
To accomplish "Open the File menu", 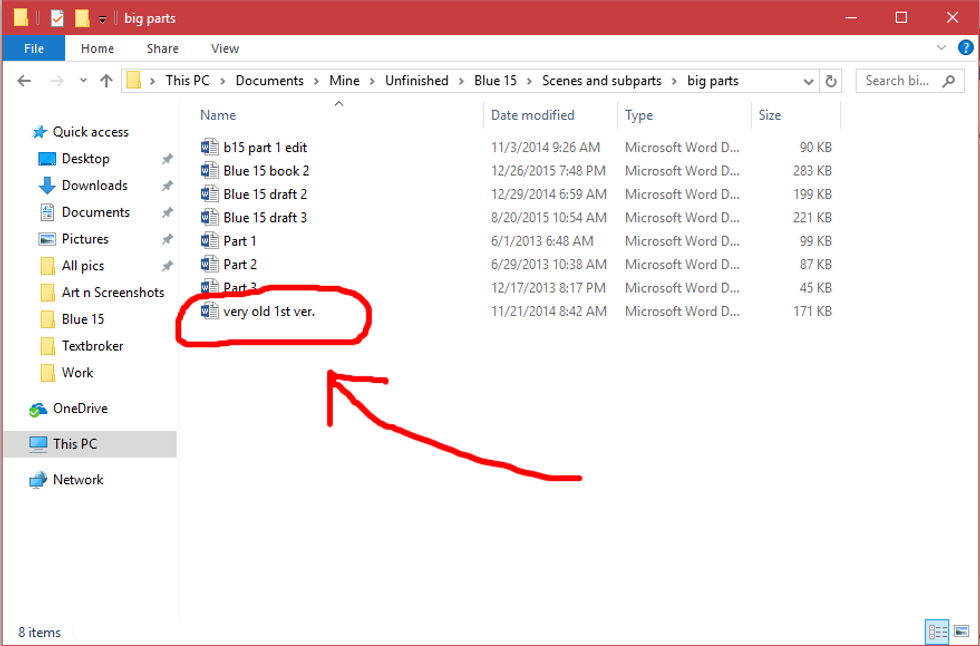I will 33,48.
